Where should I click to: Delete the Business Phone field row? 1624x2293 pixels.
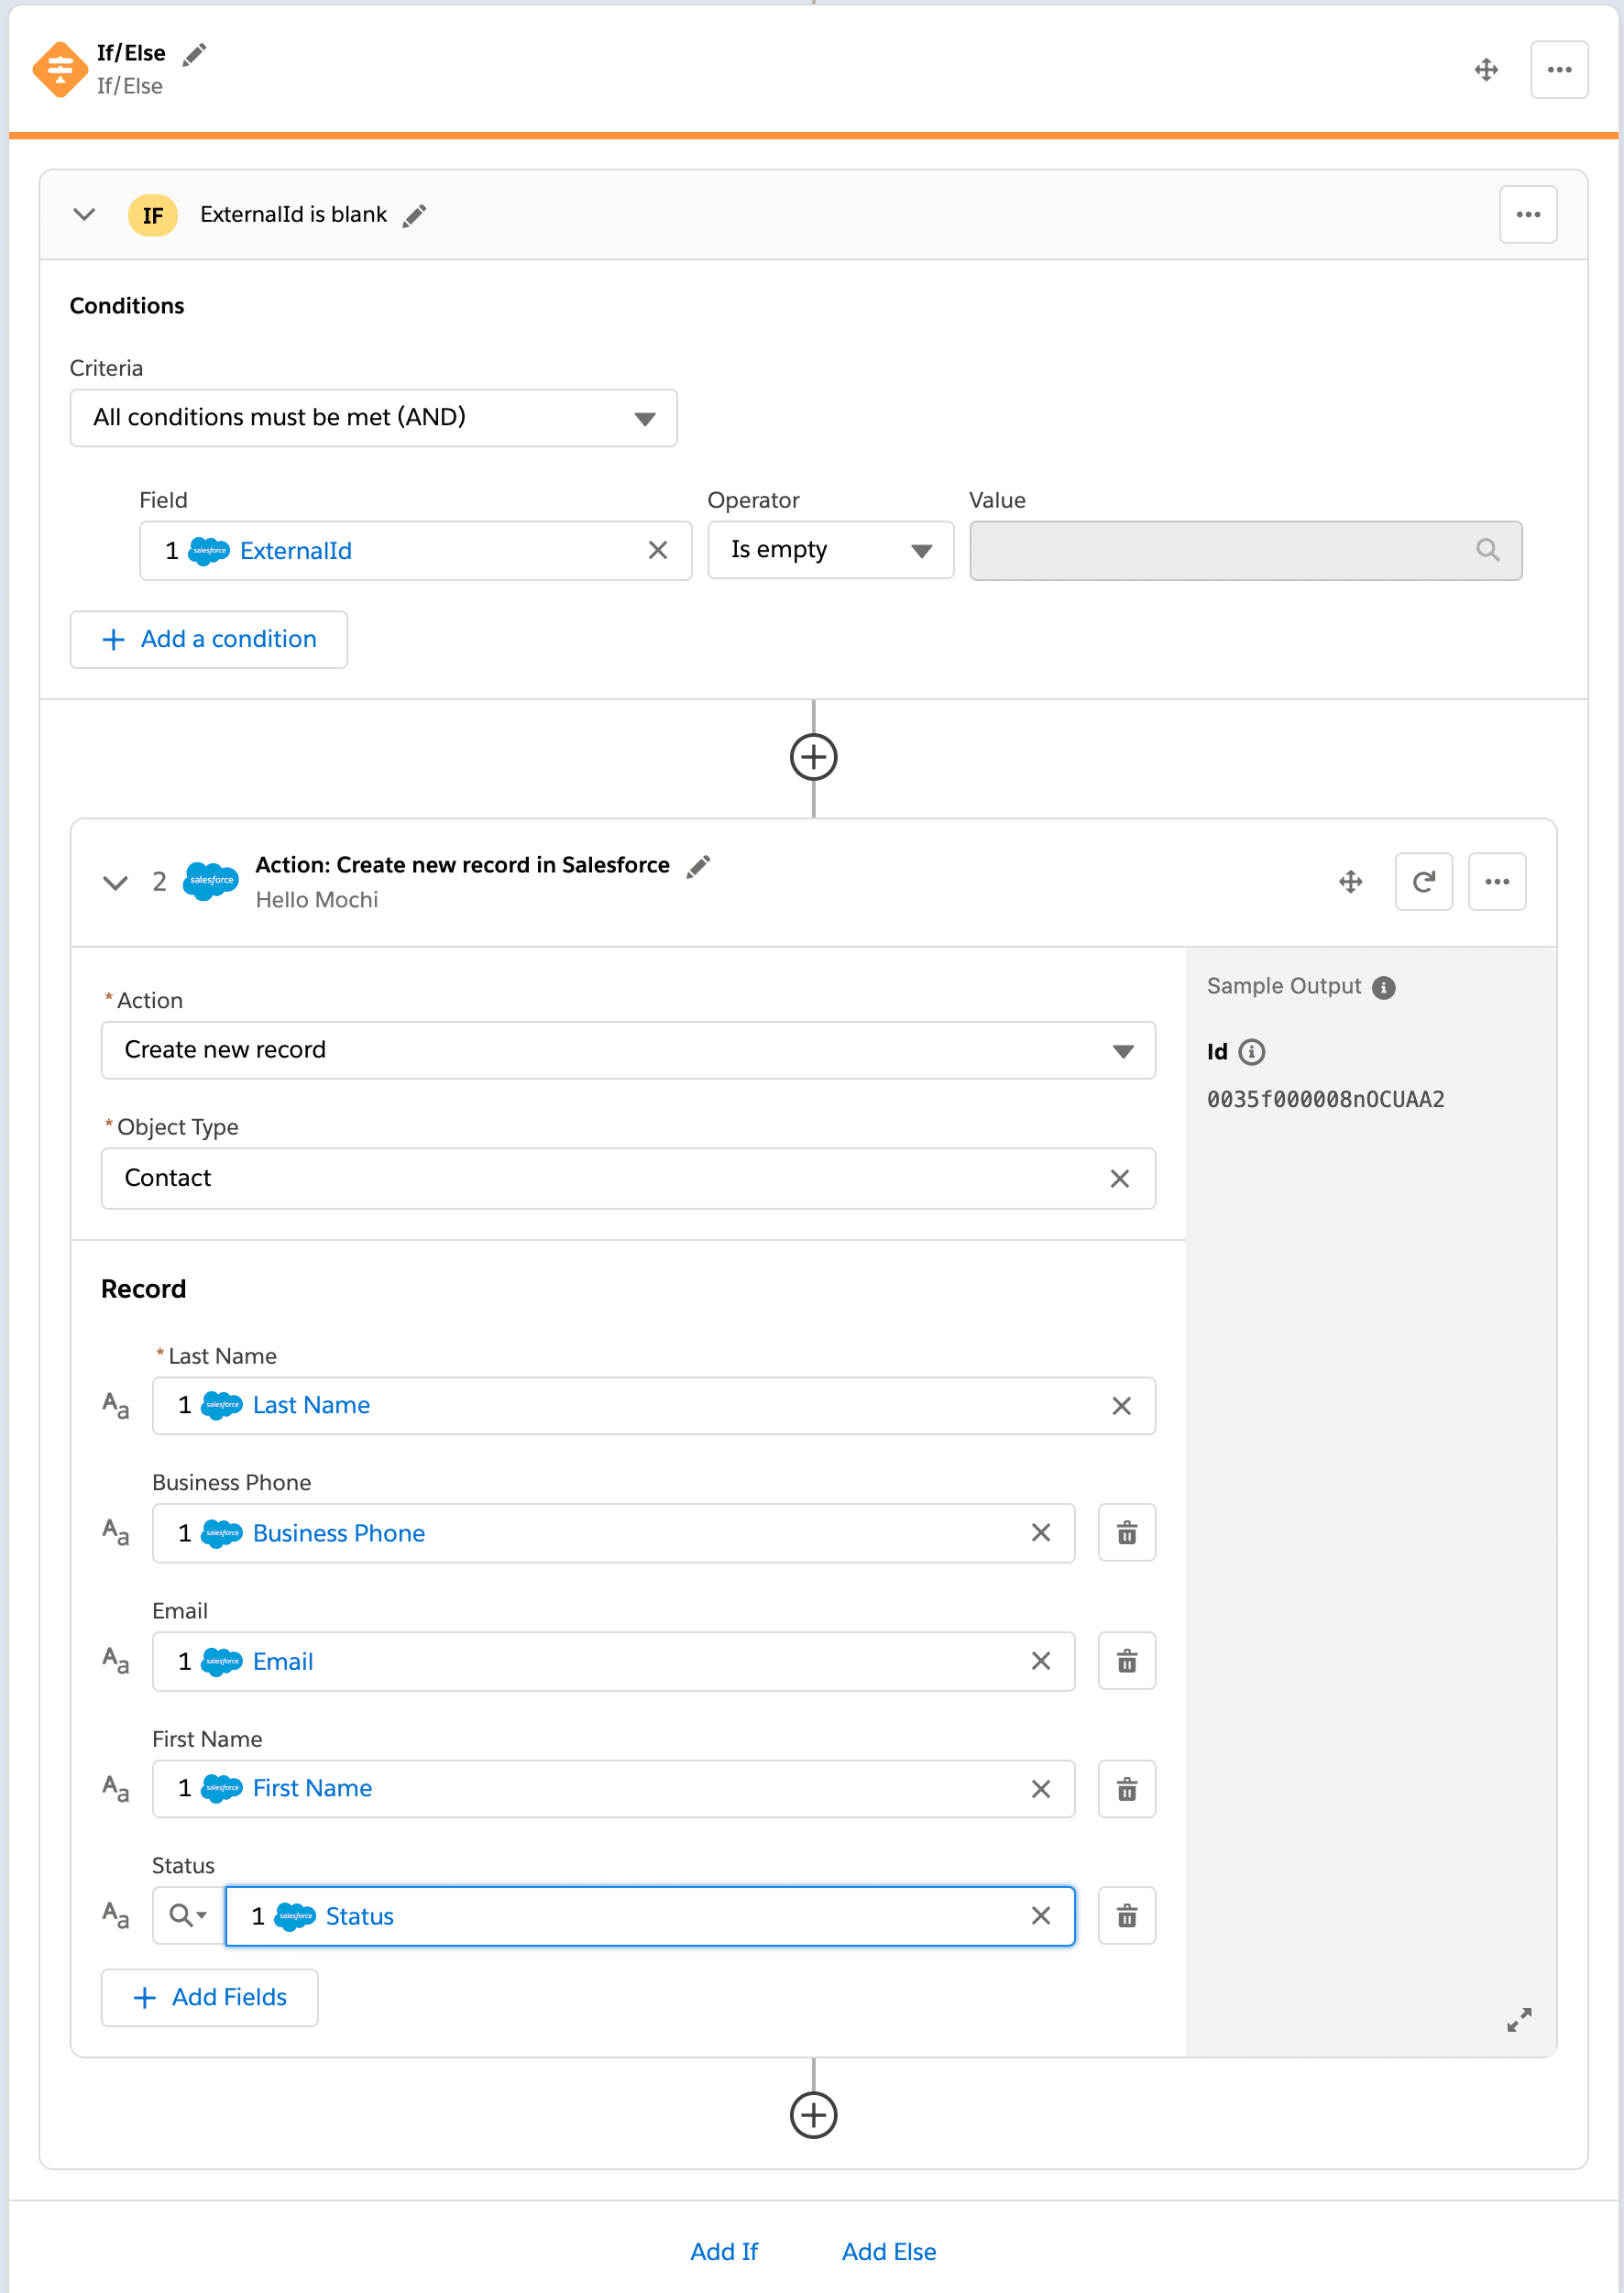pos(1127,1533)
